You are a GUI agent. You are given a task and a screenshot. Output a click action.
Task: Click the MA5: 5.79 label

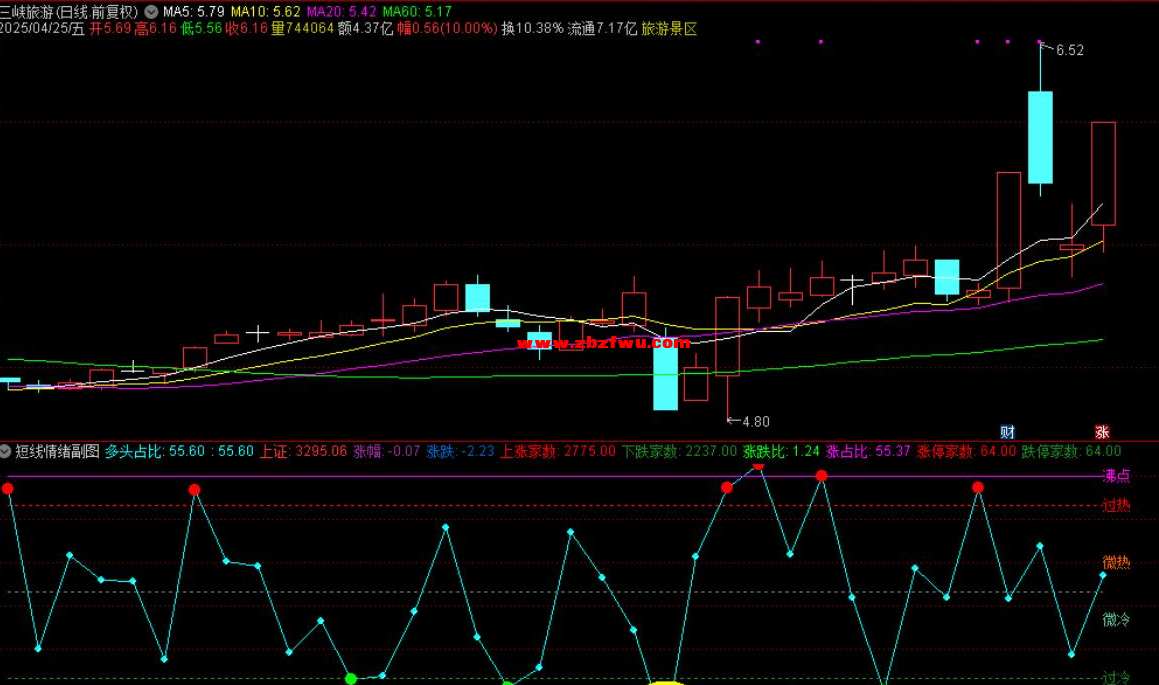tap(194, 12)
